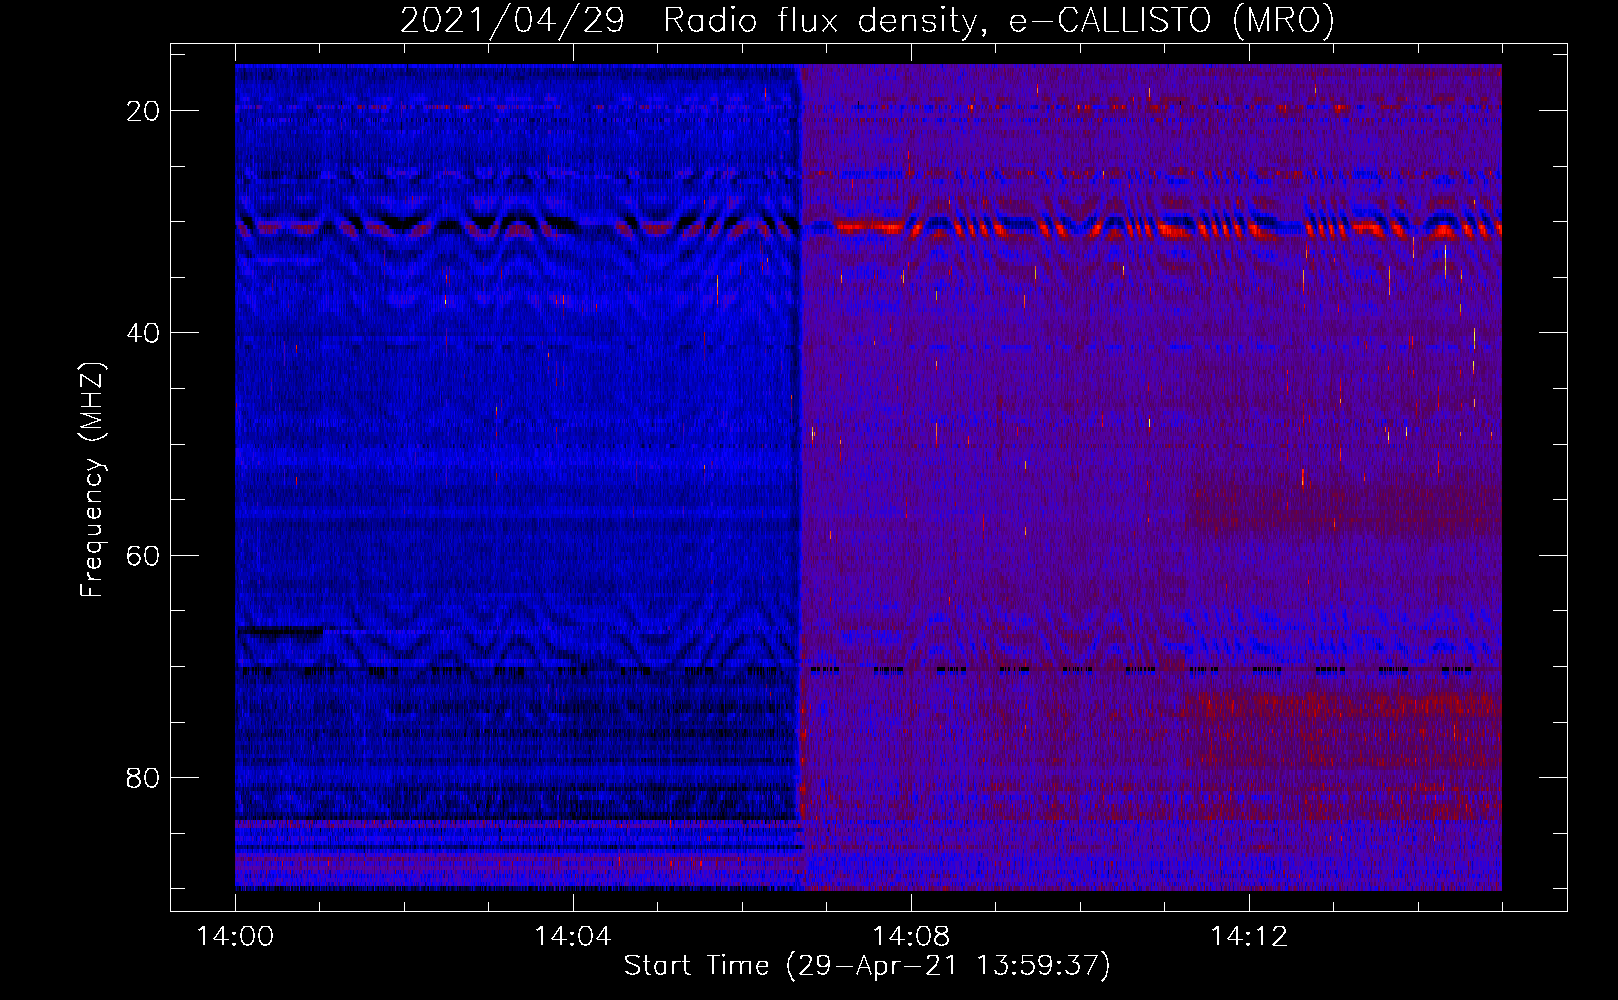Click the 14:00 time tick label
Image resolution: width=1618 pixels, height=1000 pixels.
point(235,937)
